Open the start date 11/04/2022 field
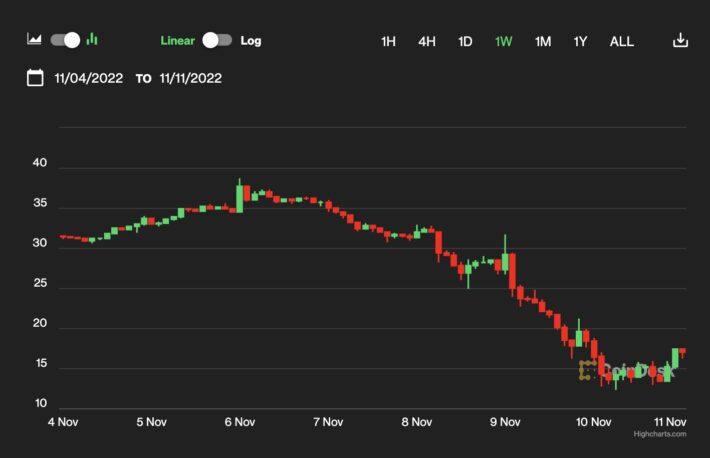Image resolution: width=710 pixels, height=458 pixels. click(x=88, y=78)
